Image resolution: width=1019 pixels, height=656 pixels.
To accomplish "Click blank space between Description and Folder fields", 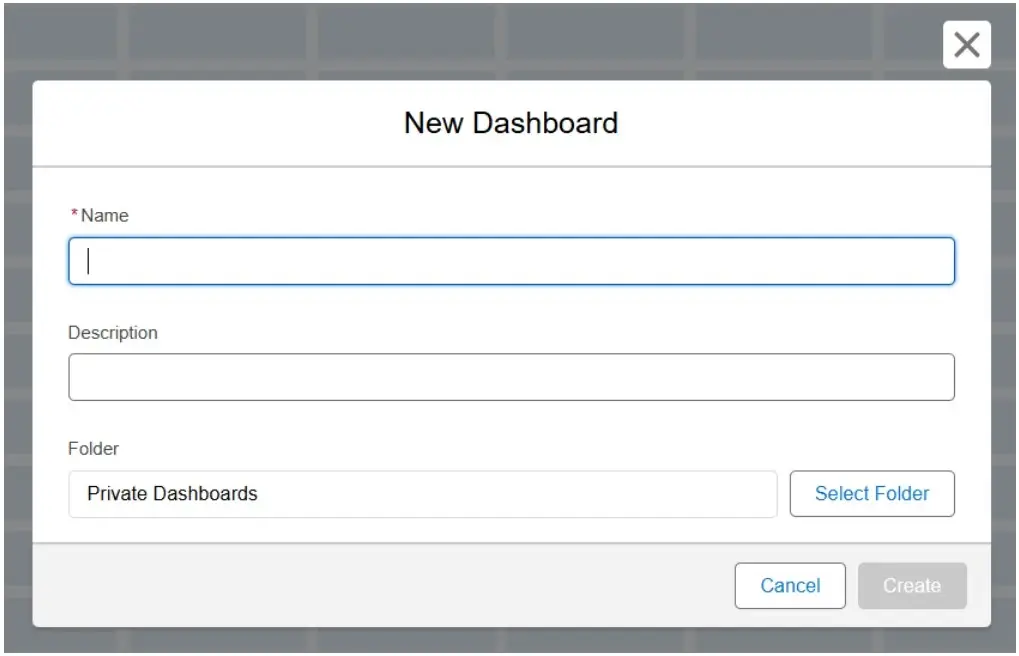I will click(x=511, y=425).
